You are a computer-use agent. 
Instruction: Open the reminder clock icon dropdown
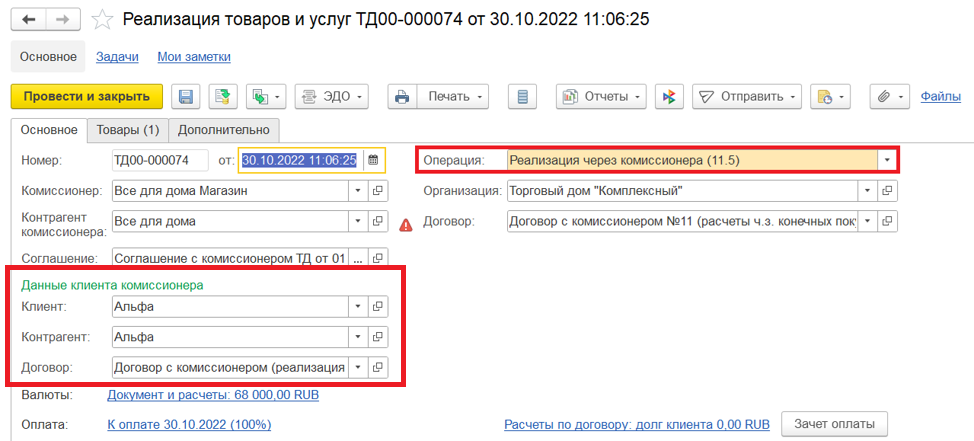[831, 96]
